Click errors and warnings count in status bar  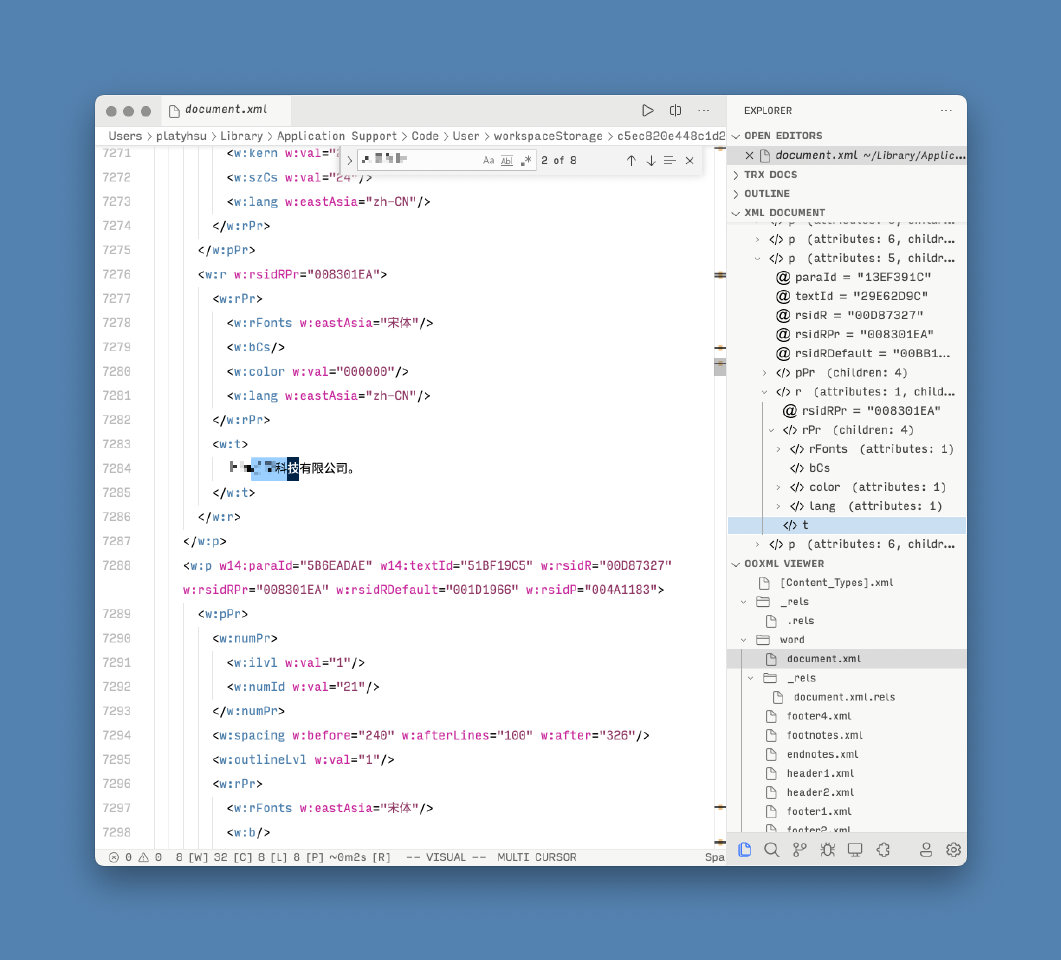[134, 857]
